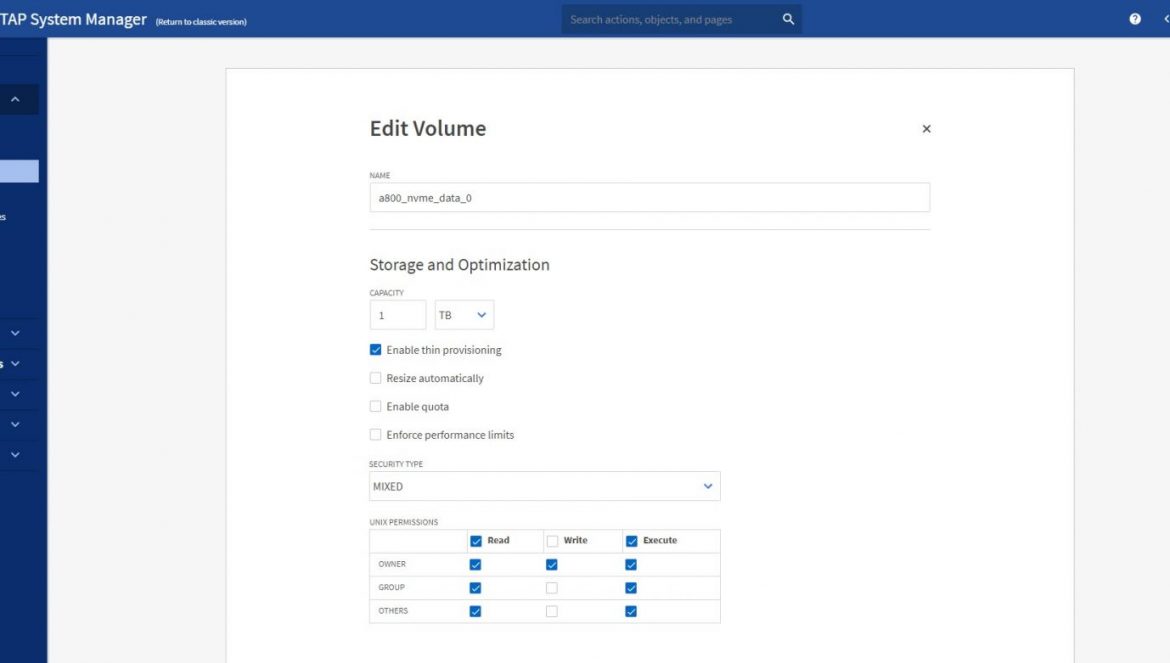Check Enable quota
Viewport: 1170px width, 663px height.
pos(375,406)
